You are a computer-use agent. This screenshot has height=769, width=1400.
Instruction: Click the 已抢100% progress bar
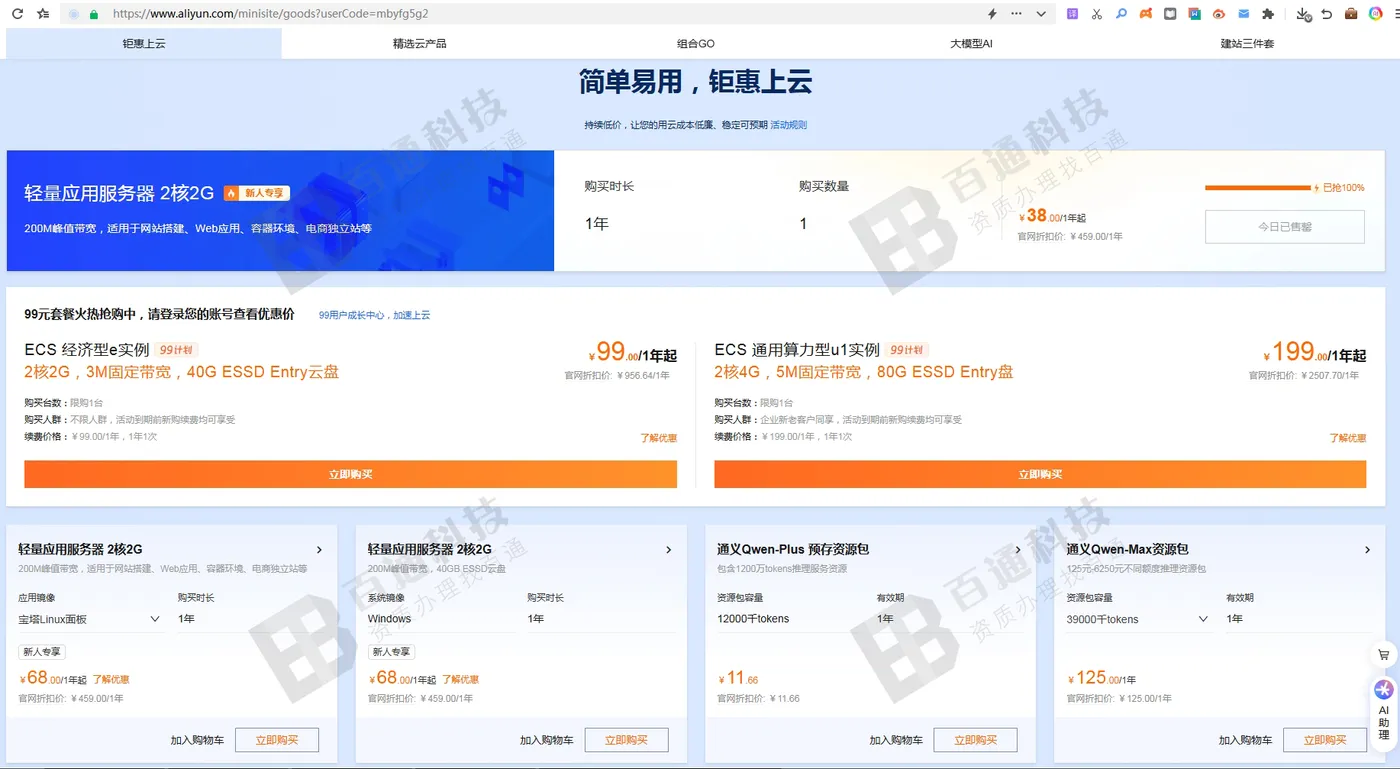click(1257, 187)
